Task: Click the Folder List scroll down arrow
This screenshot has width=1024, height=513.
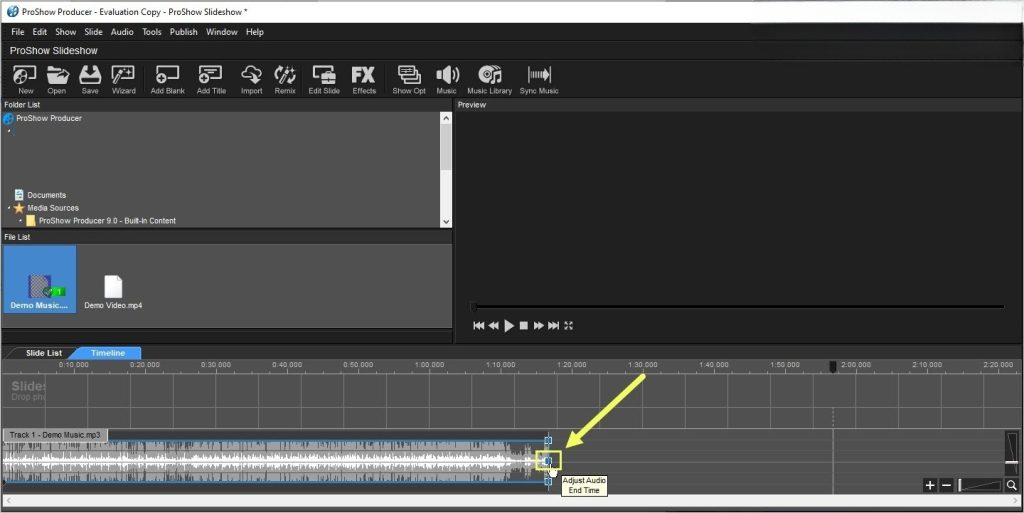Action: click(446, 221)
